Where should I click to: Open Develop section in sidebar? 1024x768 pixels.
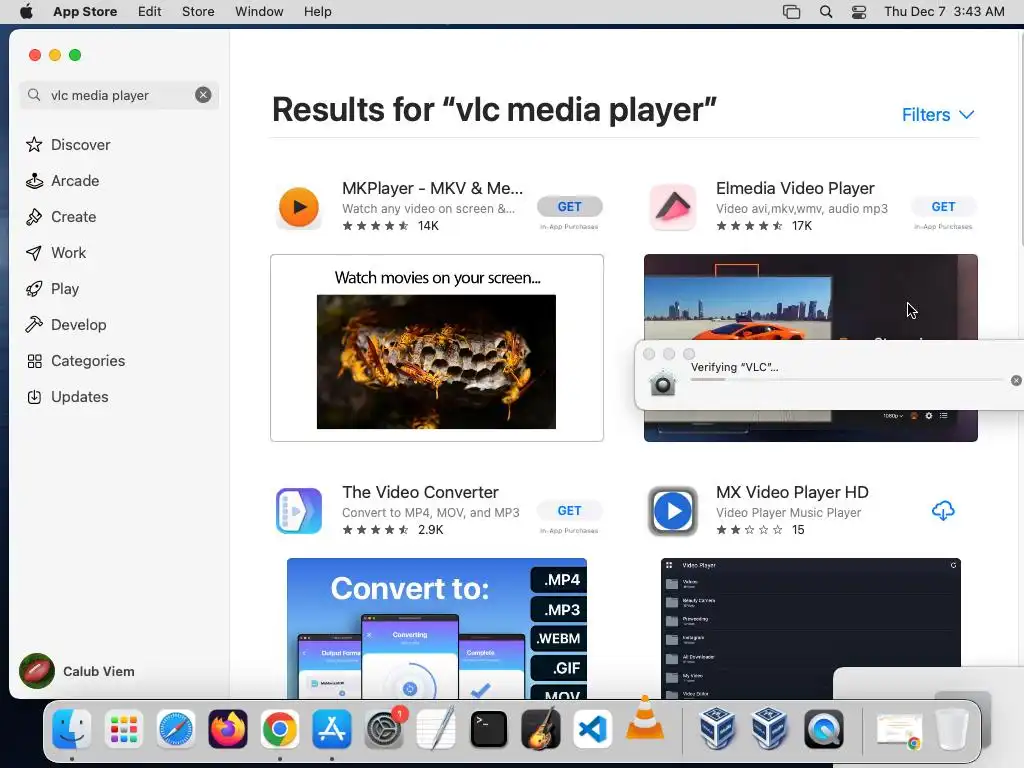pos(66,324)
